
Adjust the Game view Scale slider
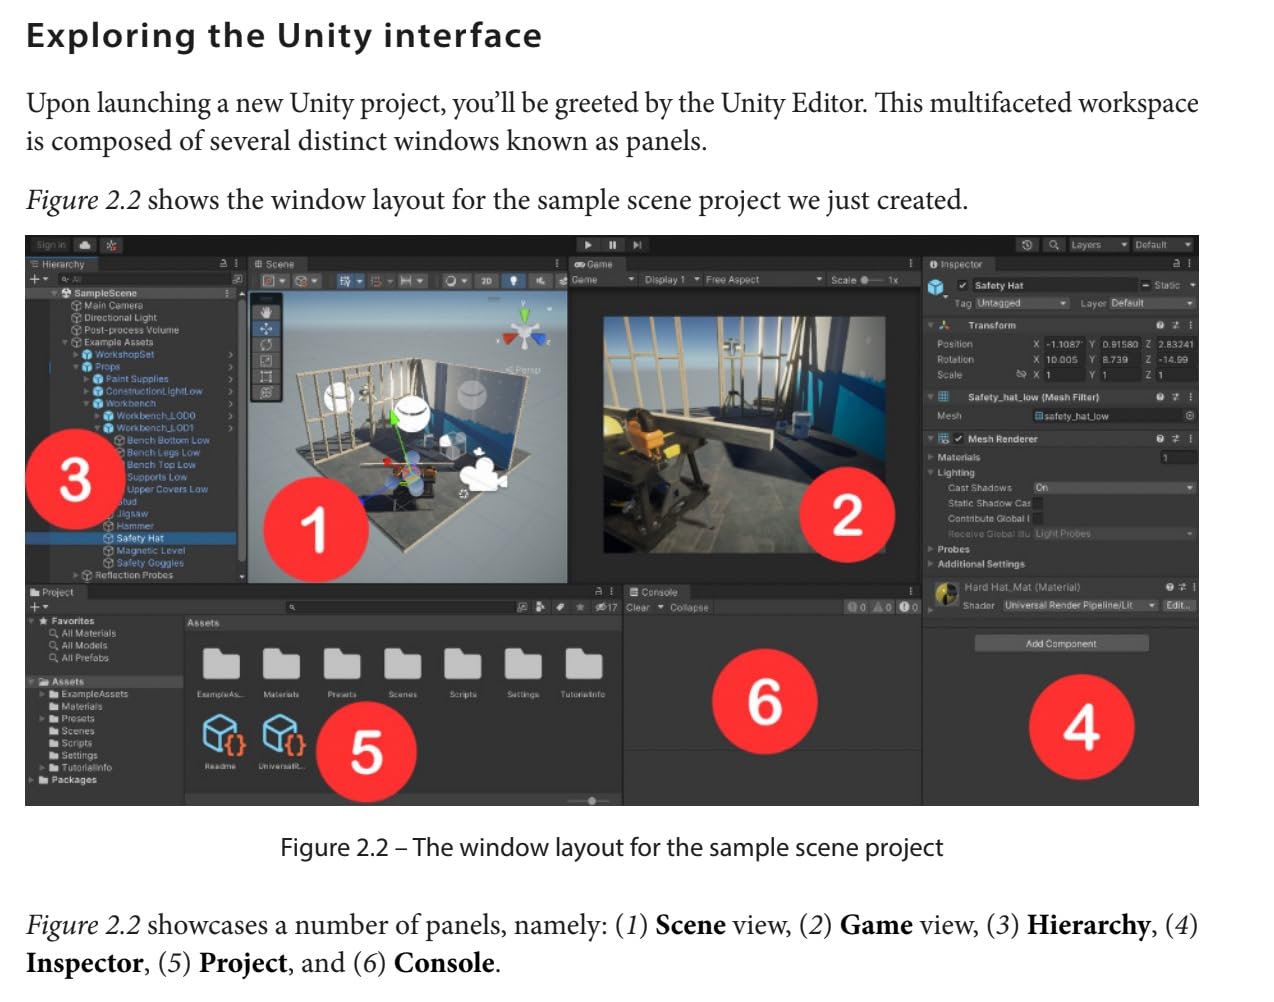pos(871,280)
